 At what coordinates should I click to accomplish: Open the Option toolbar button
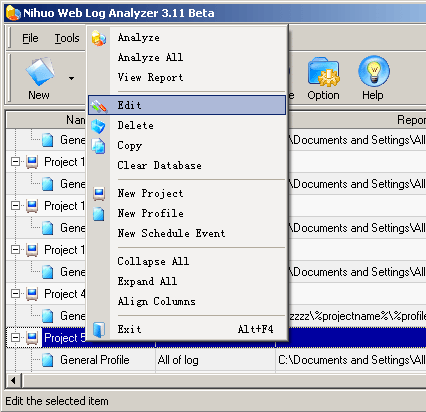323,79
